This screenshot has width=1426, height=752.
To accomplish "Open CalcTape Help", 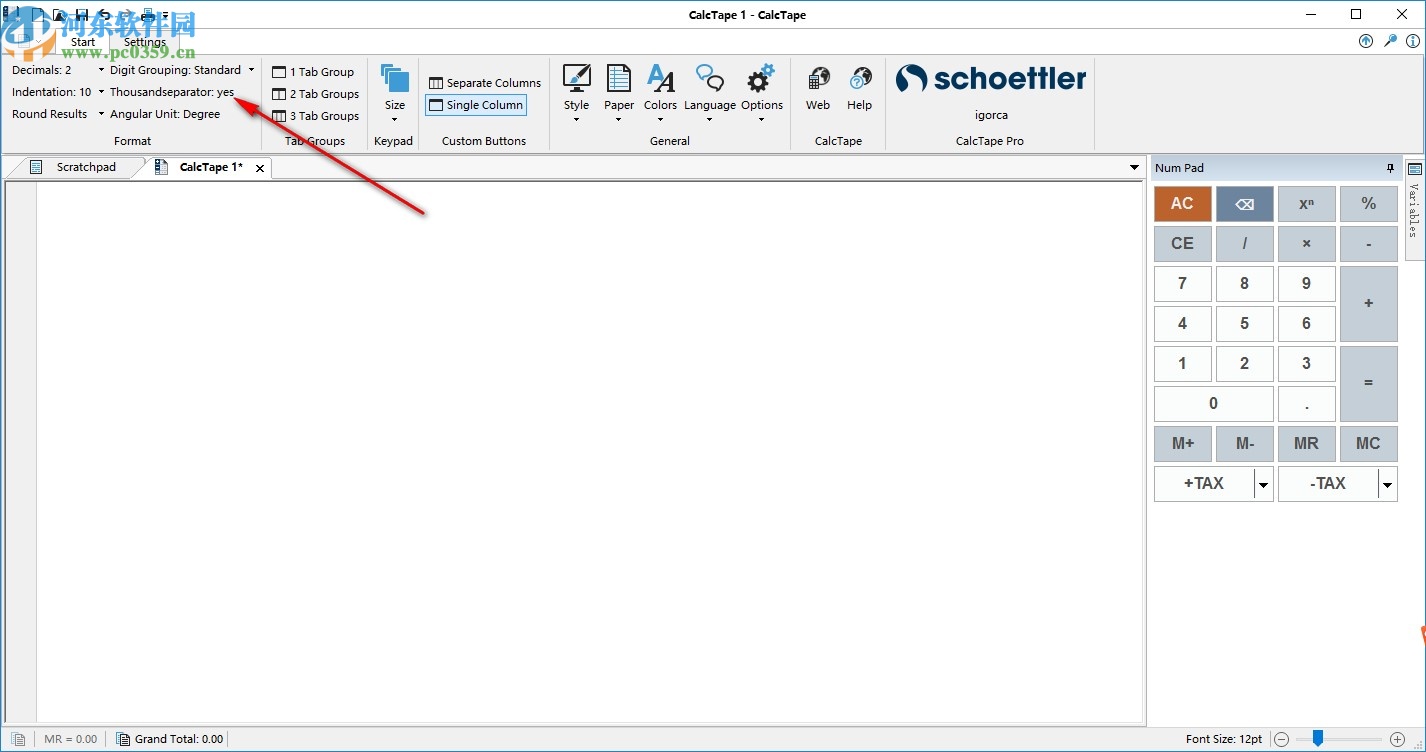I will (x=860, y=88).
